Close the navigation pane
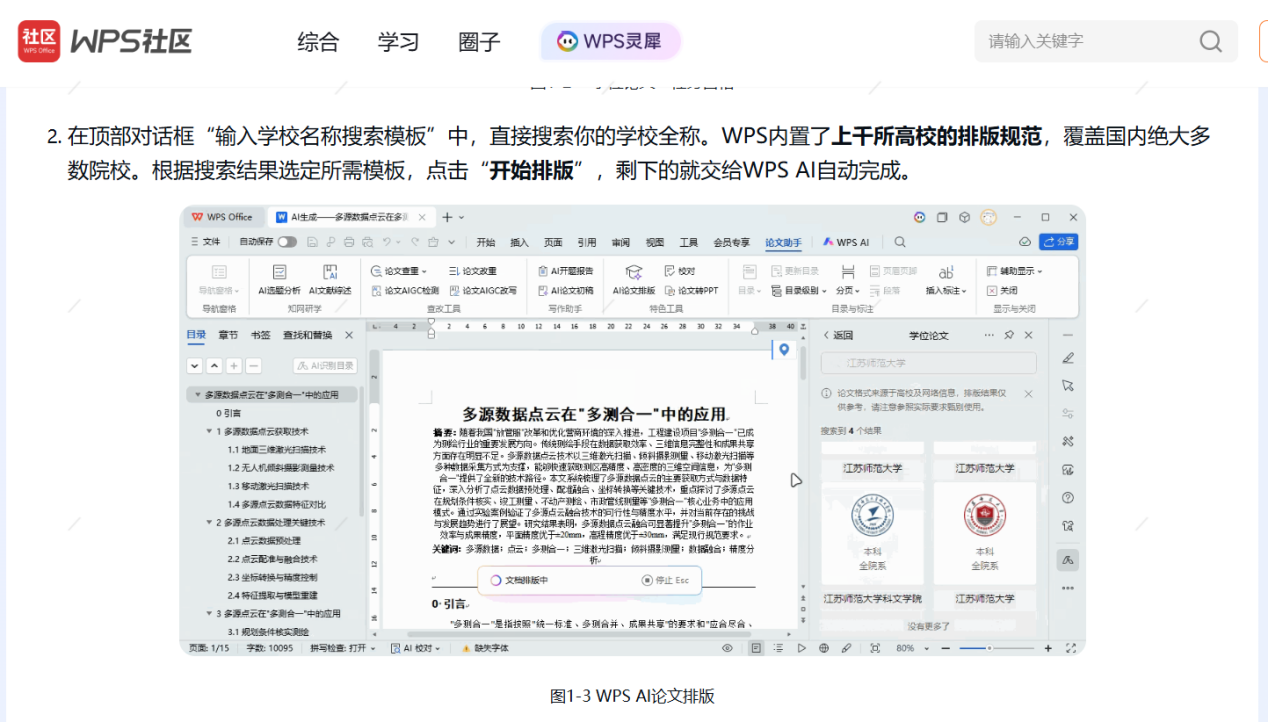The height and width of the screenshot is (722, 1268). pyautogui.click(x=349, y=335)
